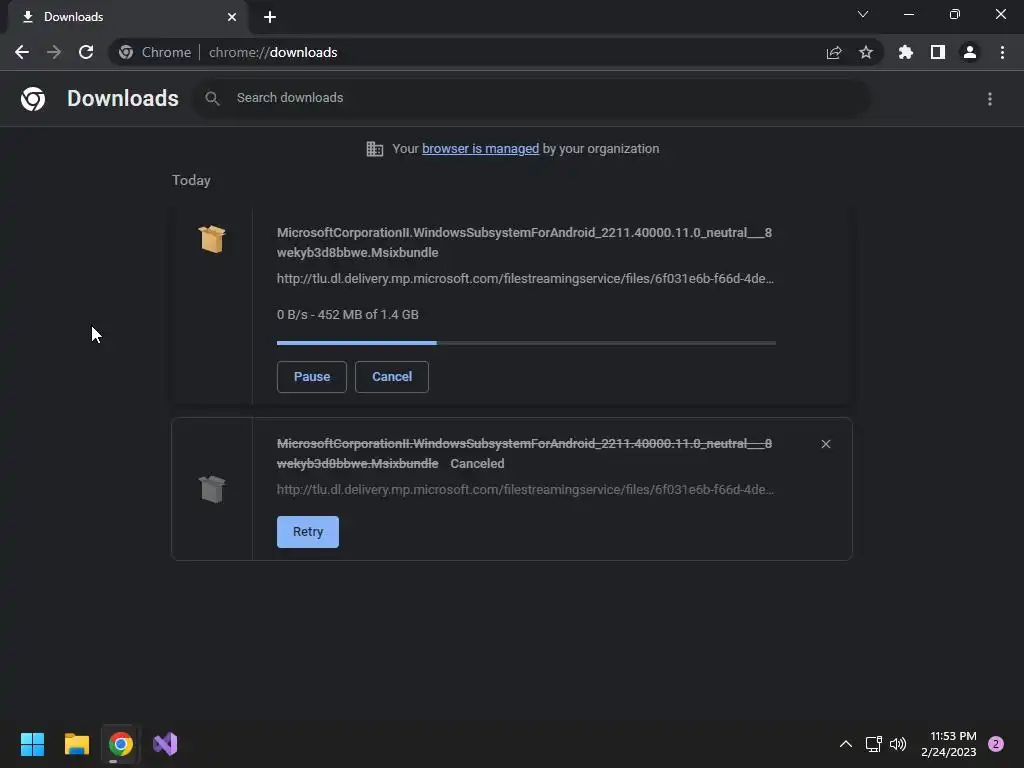Retry the canceled download
This screenshot has height=768, width=1024.
(308, 532)
